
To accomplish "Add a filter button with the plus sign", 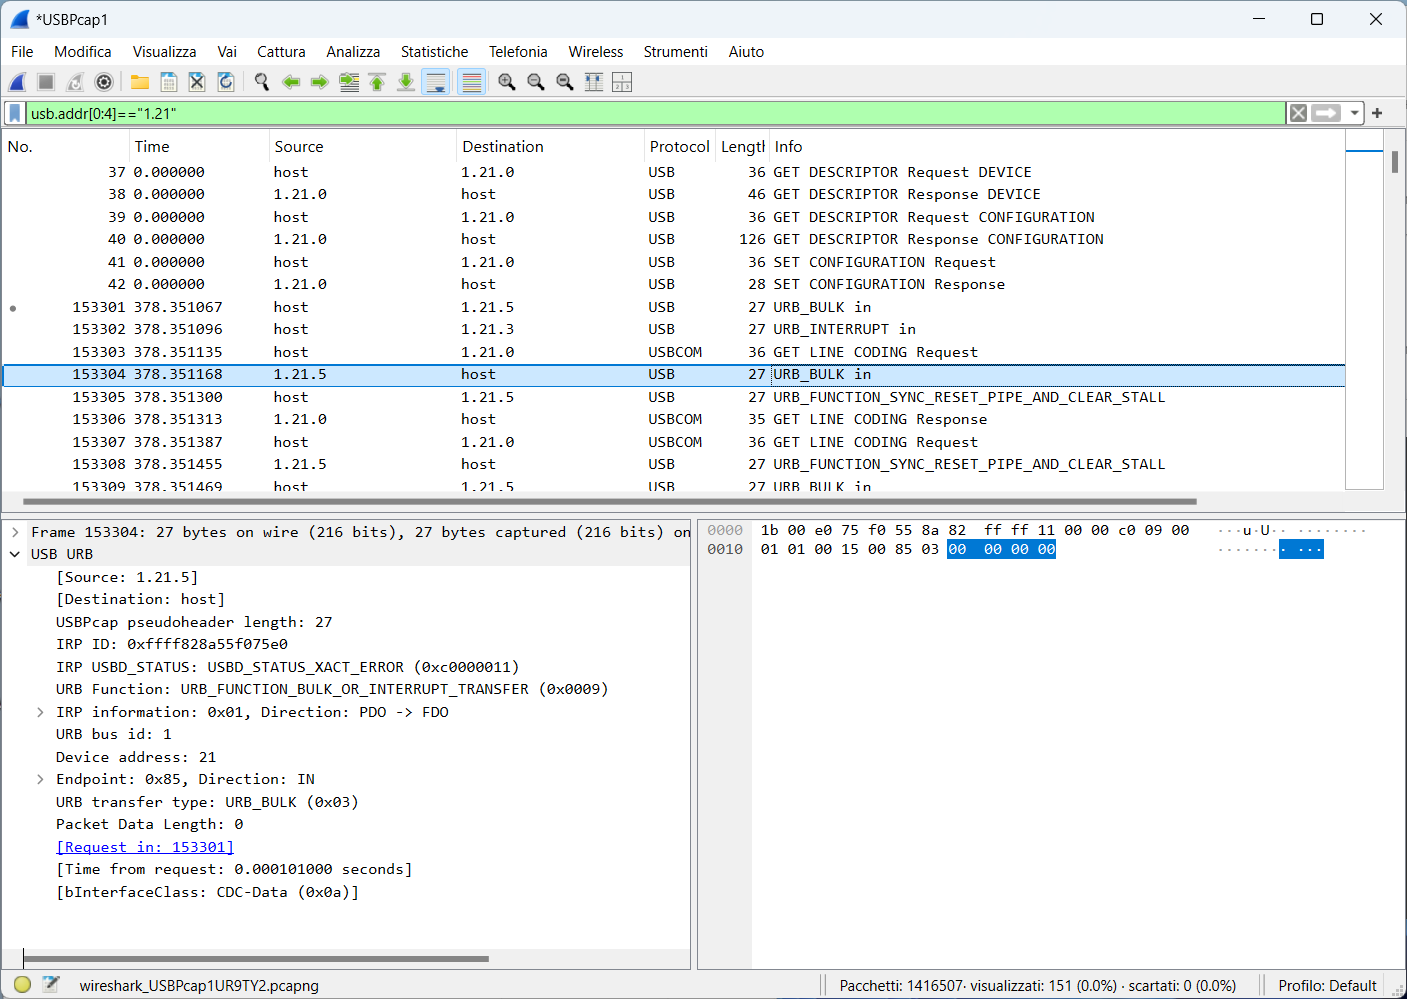I will point(1376,112).
